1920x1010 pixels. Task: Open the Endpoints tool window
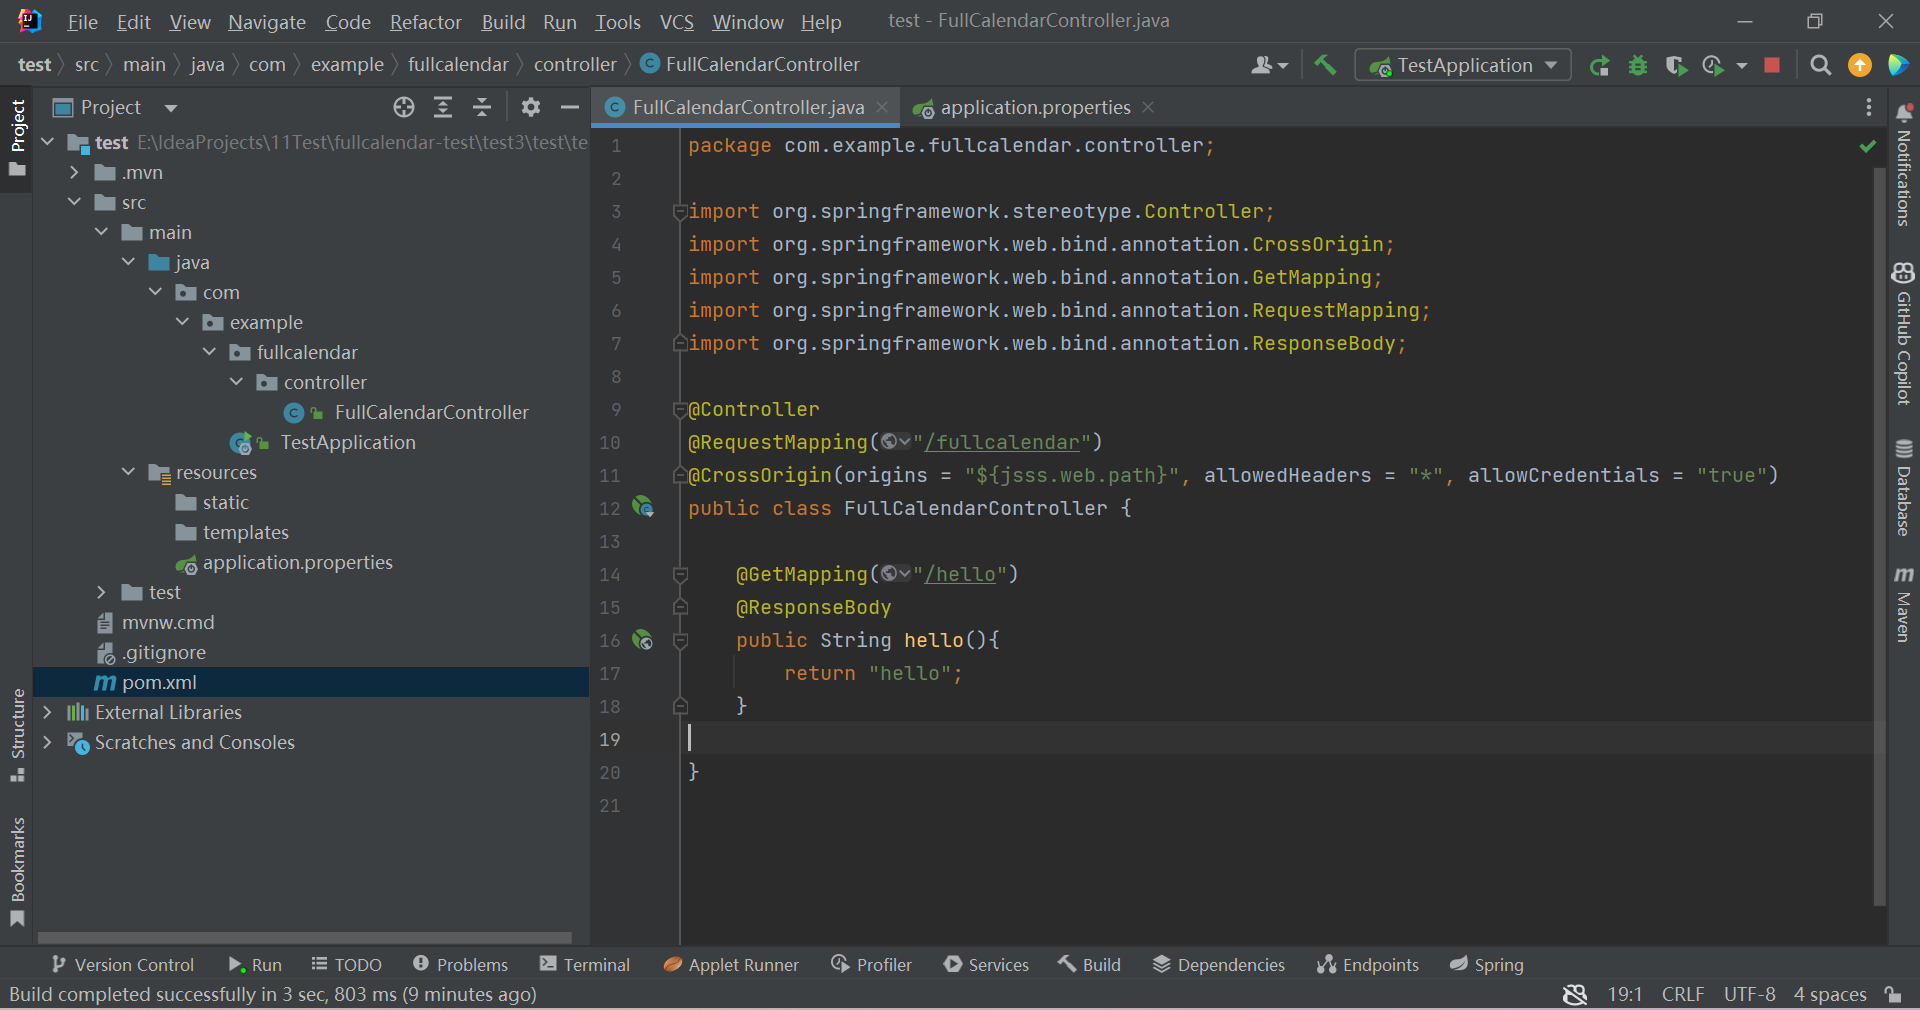(x=1368, y=965)
